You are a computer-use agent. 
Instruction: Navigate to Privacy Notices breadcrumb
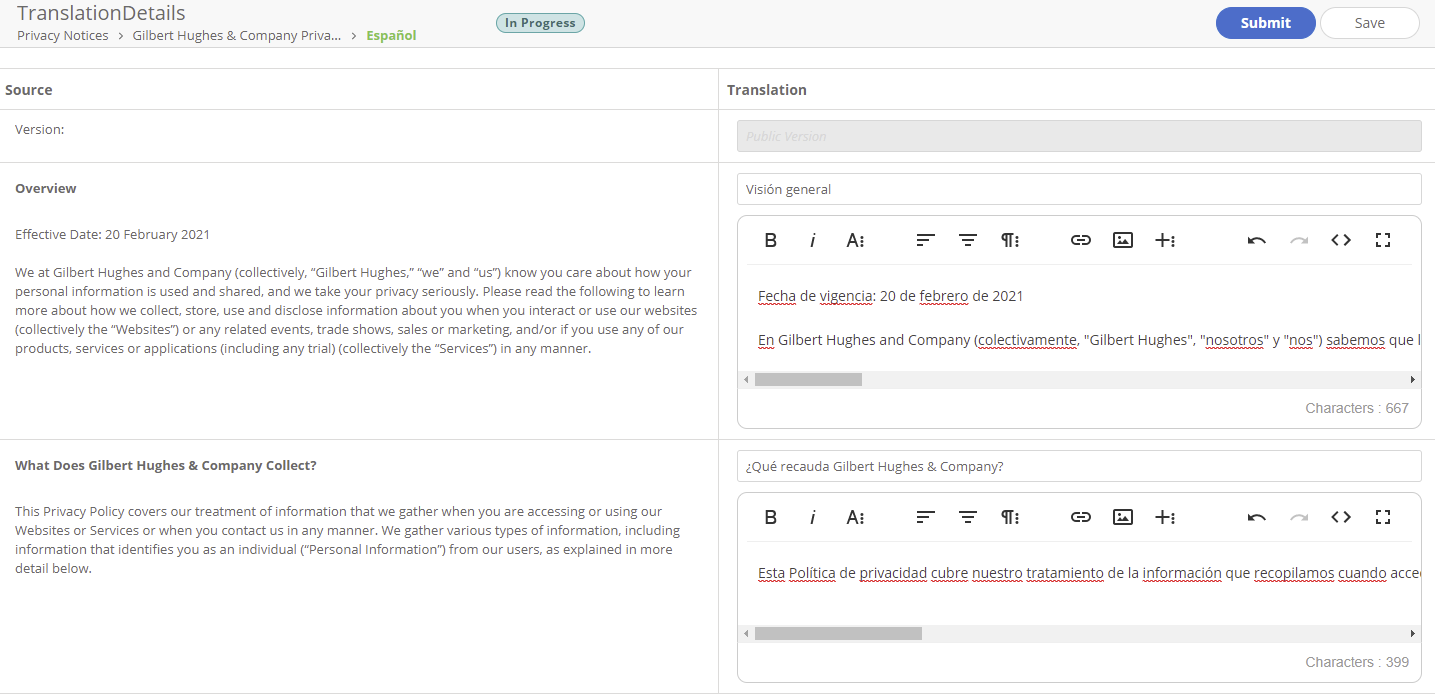(62, 35)
